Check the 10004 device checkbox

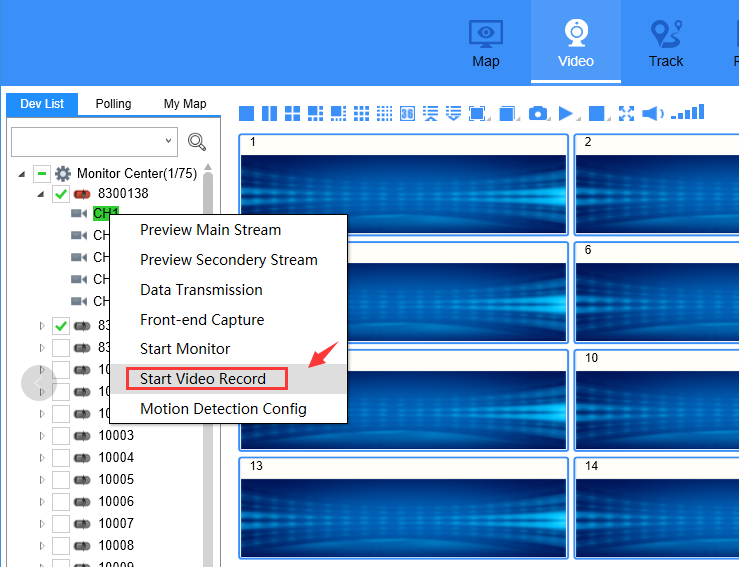pos(61,458)
